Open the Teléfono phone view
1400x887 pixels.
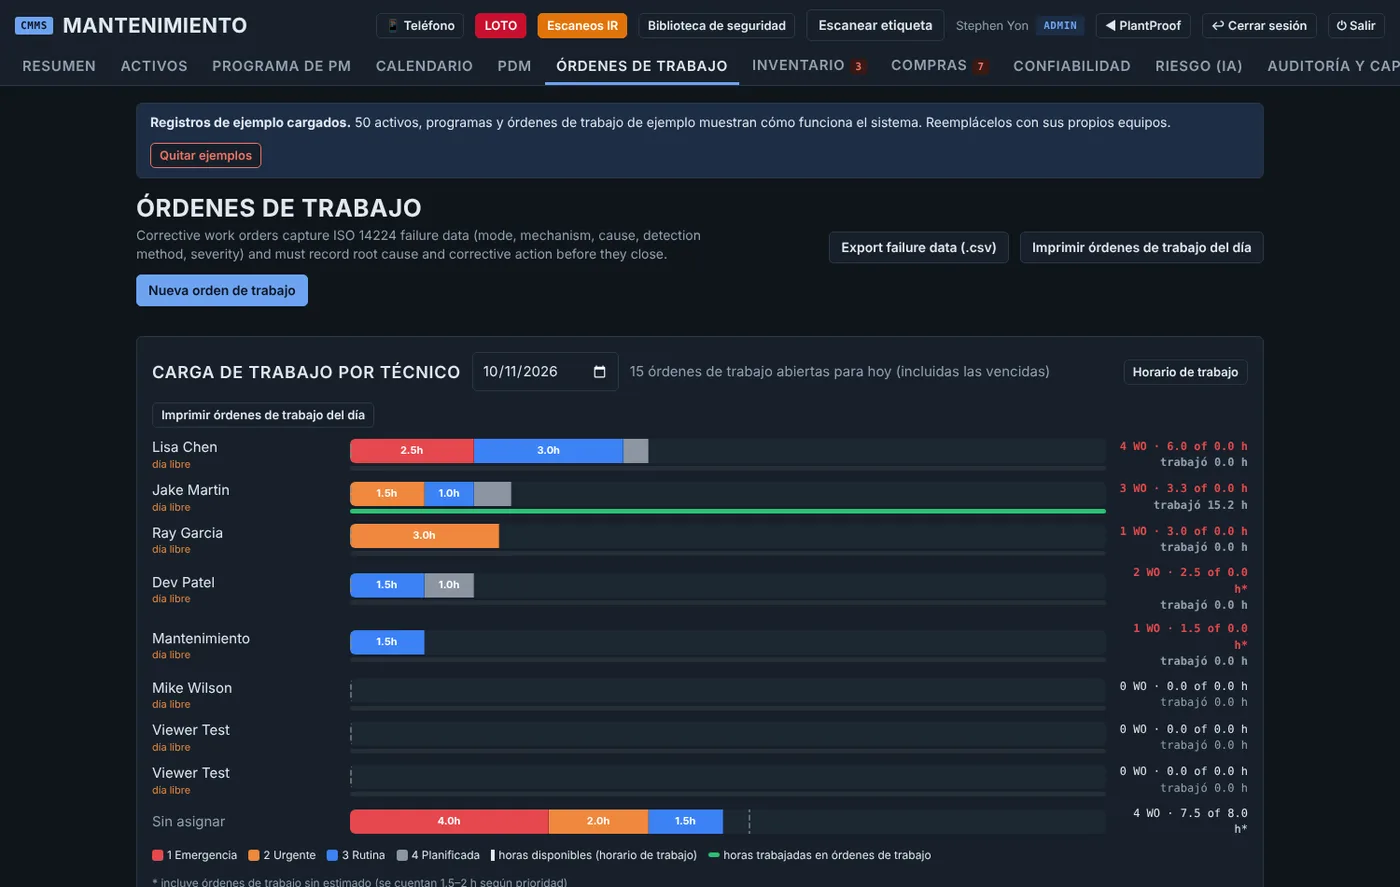click(421, 25)
